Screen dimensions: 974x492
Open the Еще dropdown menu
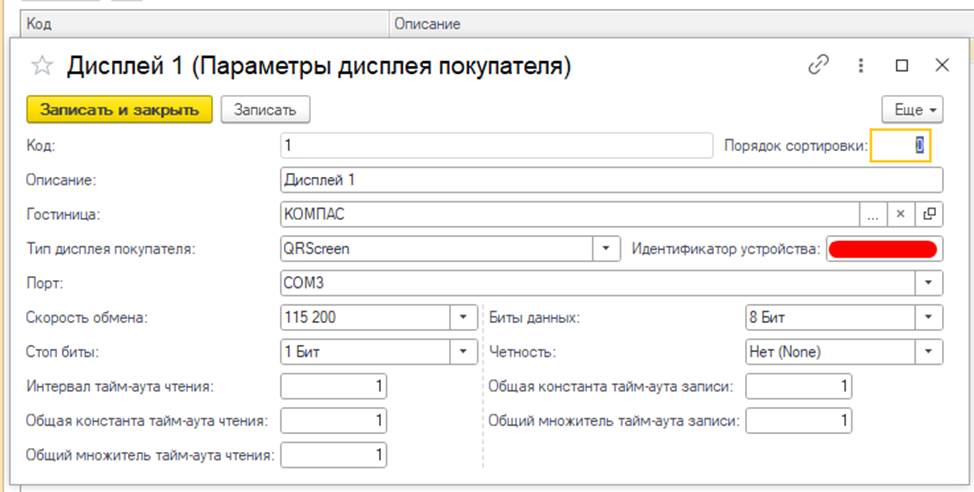coord(913,110)
